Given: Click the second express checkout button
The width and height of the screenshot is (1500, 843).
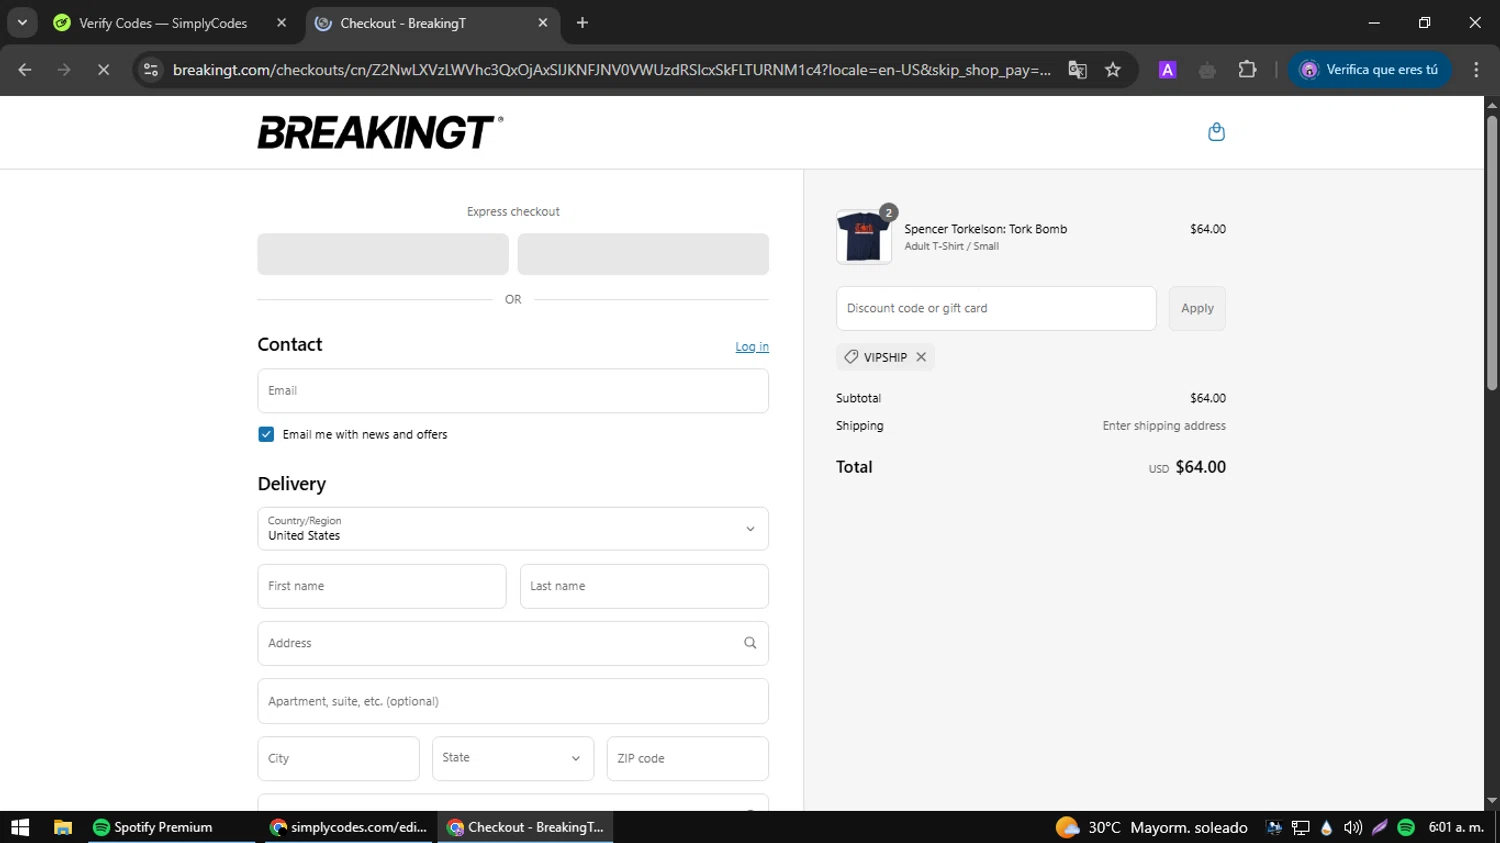Looking at the screenshot, I should 643,254.
